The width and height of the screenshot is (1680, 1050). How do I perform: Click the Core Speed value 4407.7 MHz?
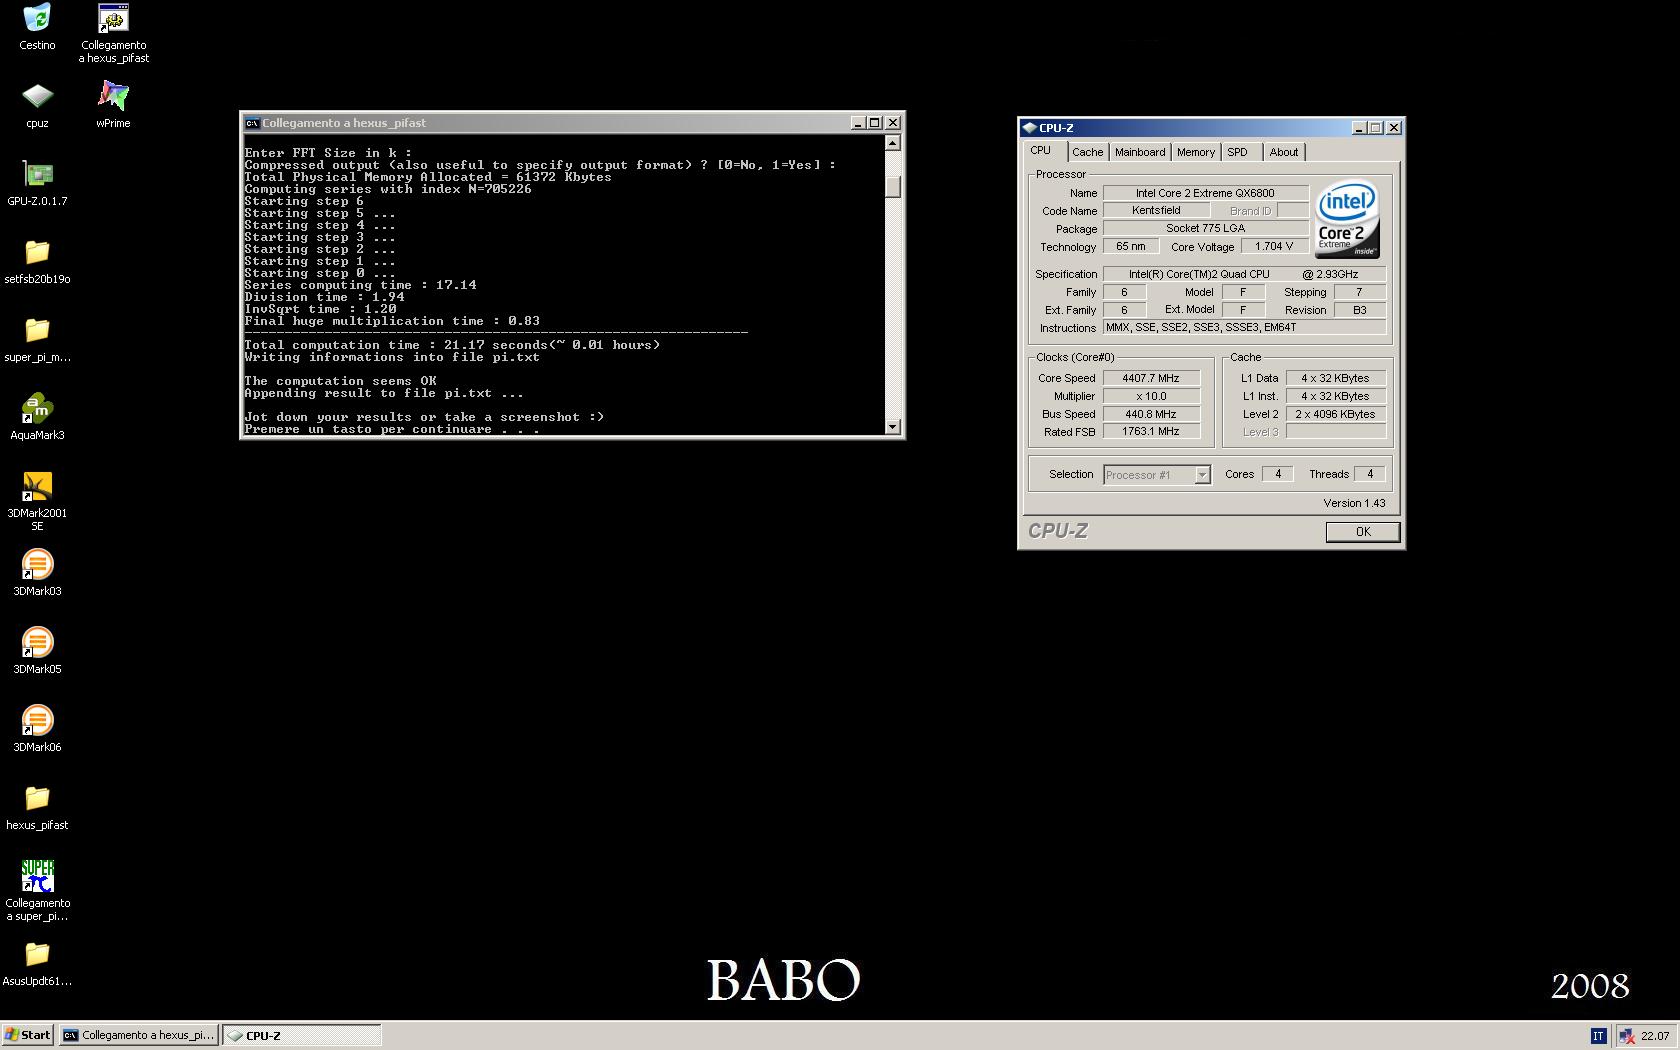(1151, 379)
